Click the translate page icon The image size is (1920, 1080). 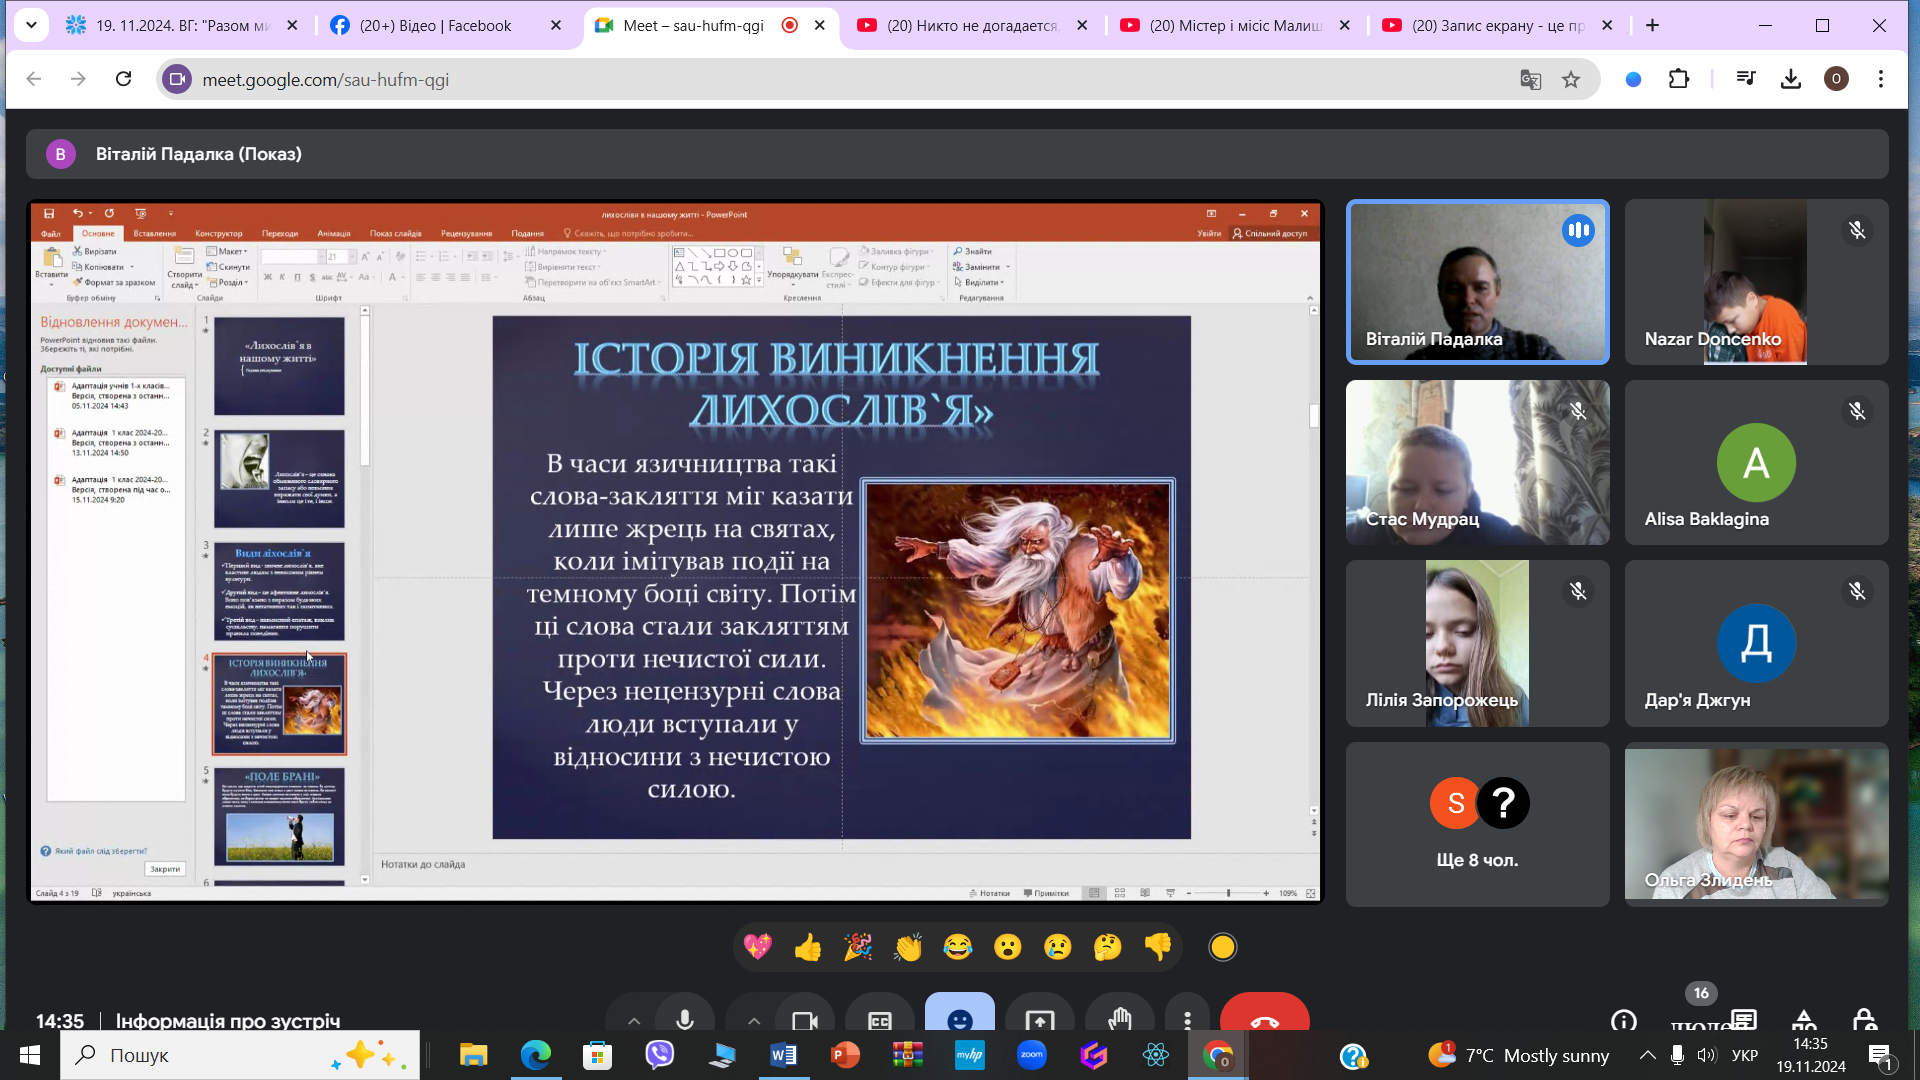(x=1530, y=79)
